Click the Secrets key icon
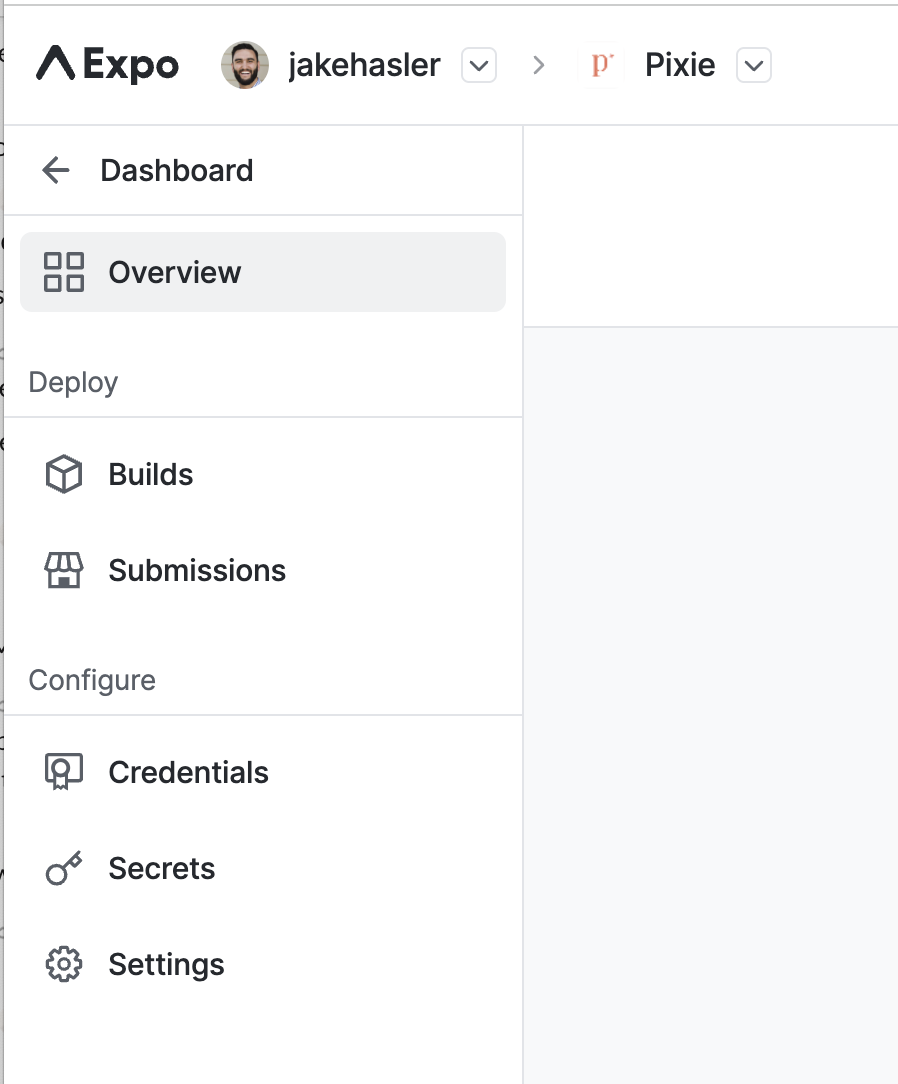 [64, 868]
